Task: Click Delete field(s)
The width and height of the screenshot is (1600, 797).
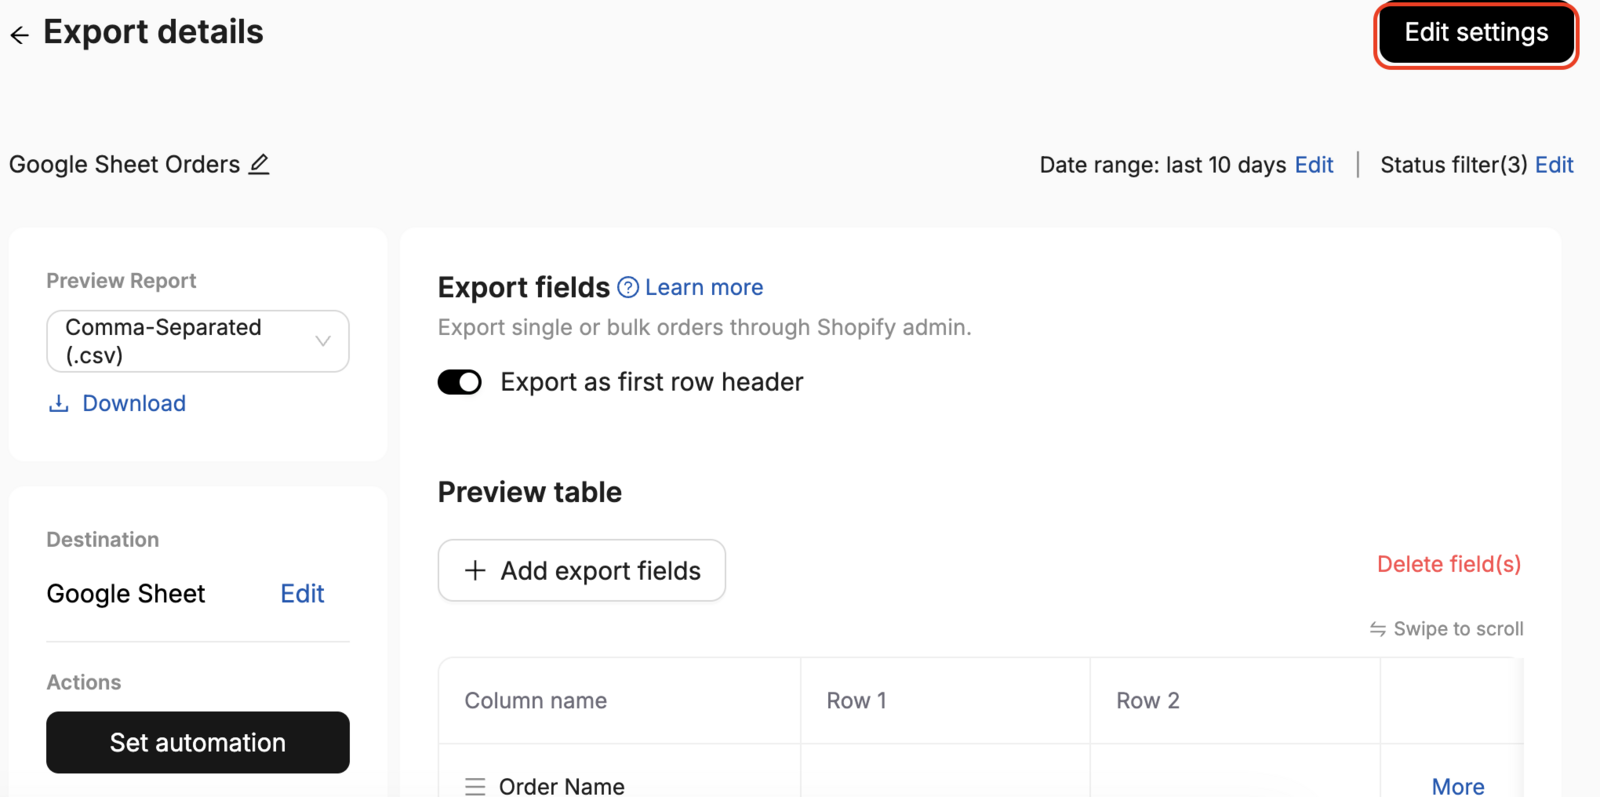Action: [x=1449, y=564]
